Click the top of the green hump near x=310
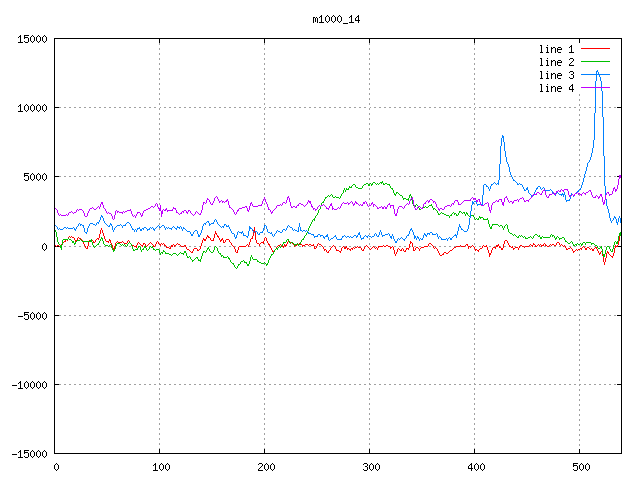 380,183
